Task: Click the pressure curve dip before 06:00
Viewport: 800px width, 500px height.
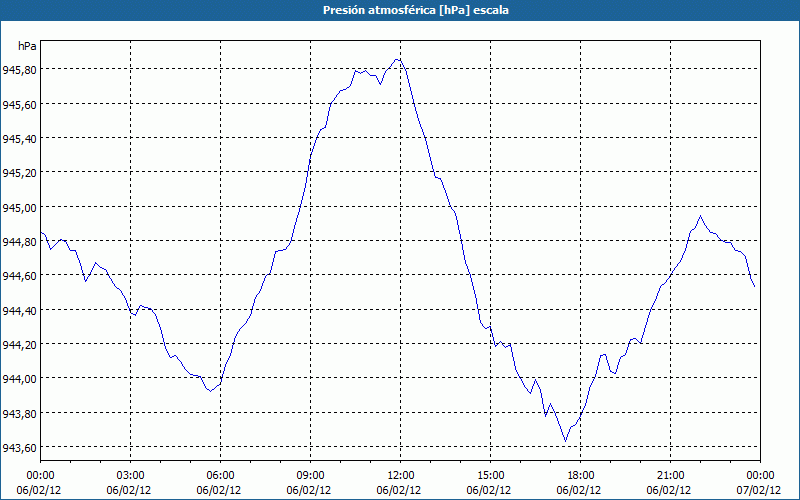Action: [x=210, y=391]
